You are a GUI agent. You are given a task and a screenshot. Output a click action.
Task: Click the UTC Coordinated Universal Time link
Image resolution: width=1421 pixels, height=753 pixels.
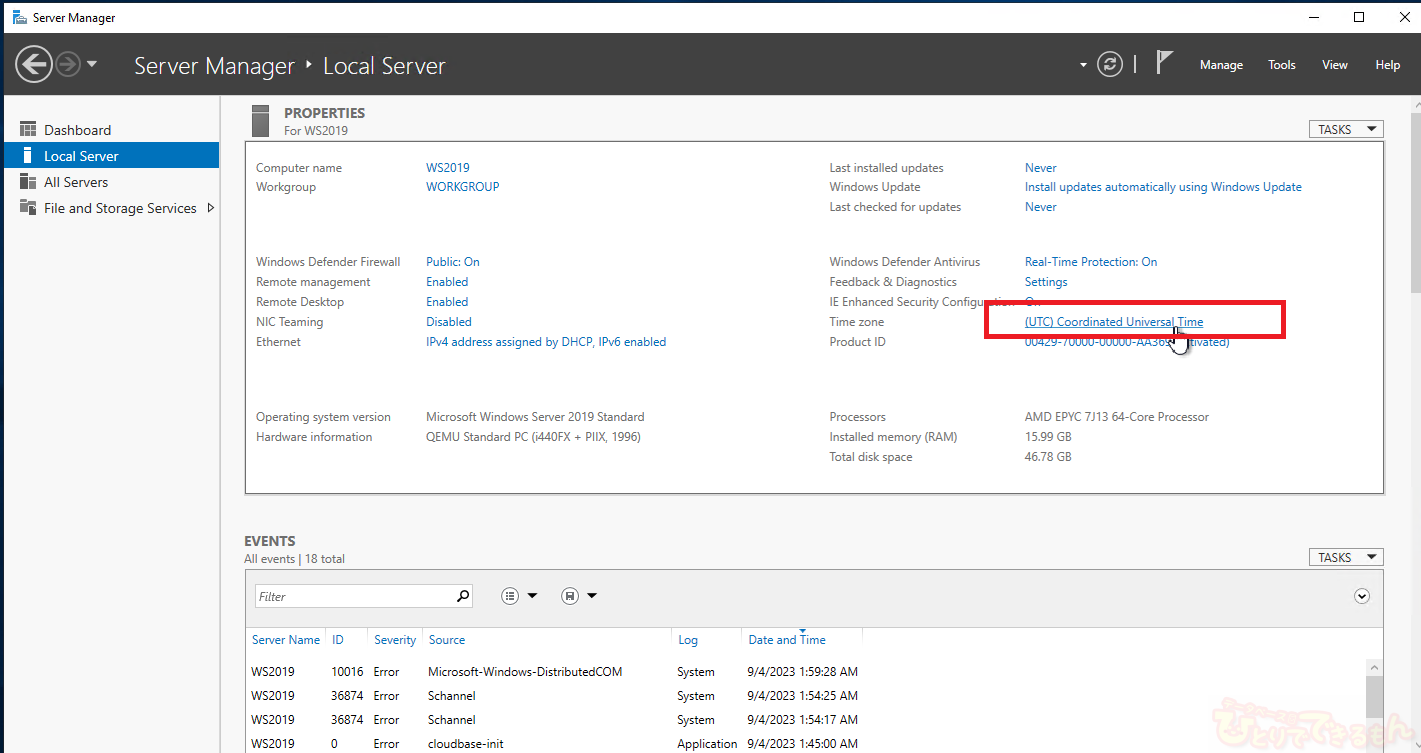(1113, 322)
